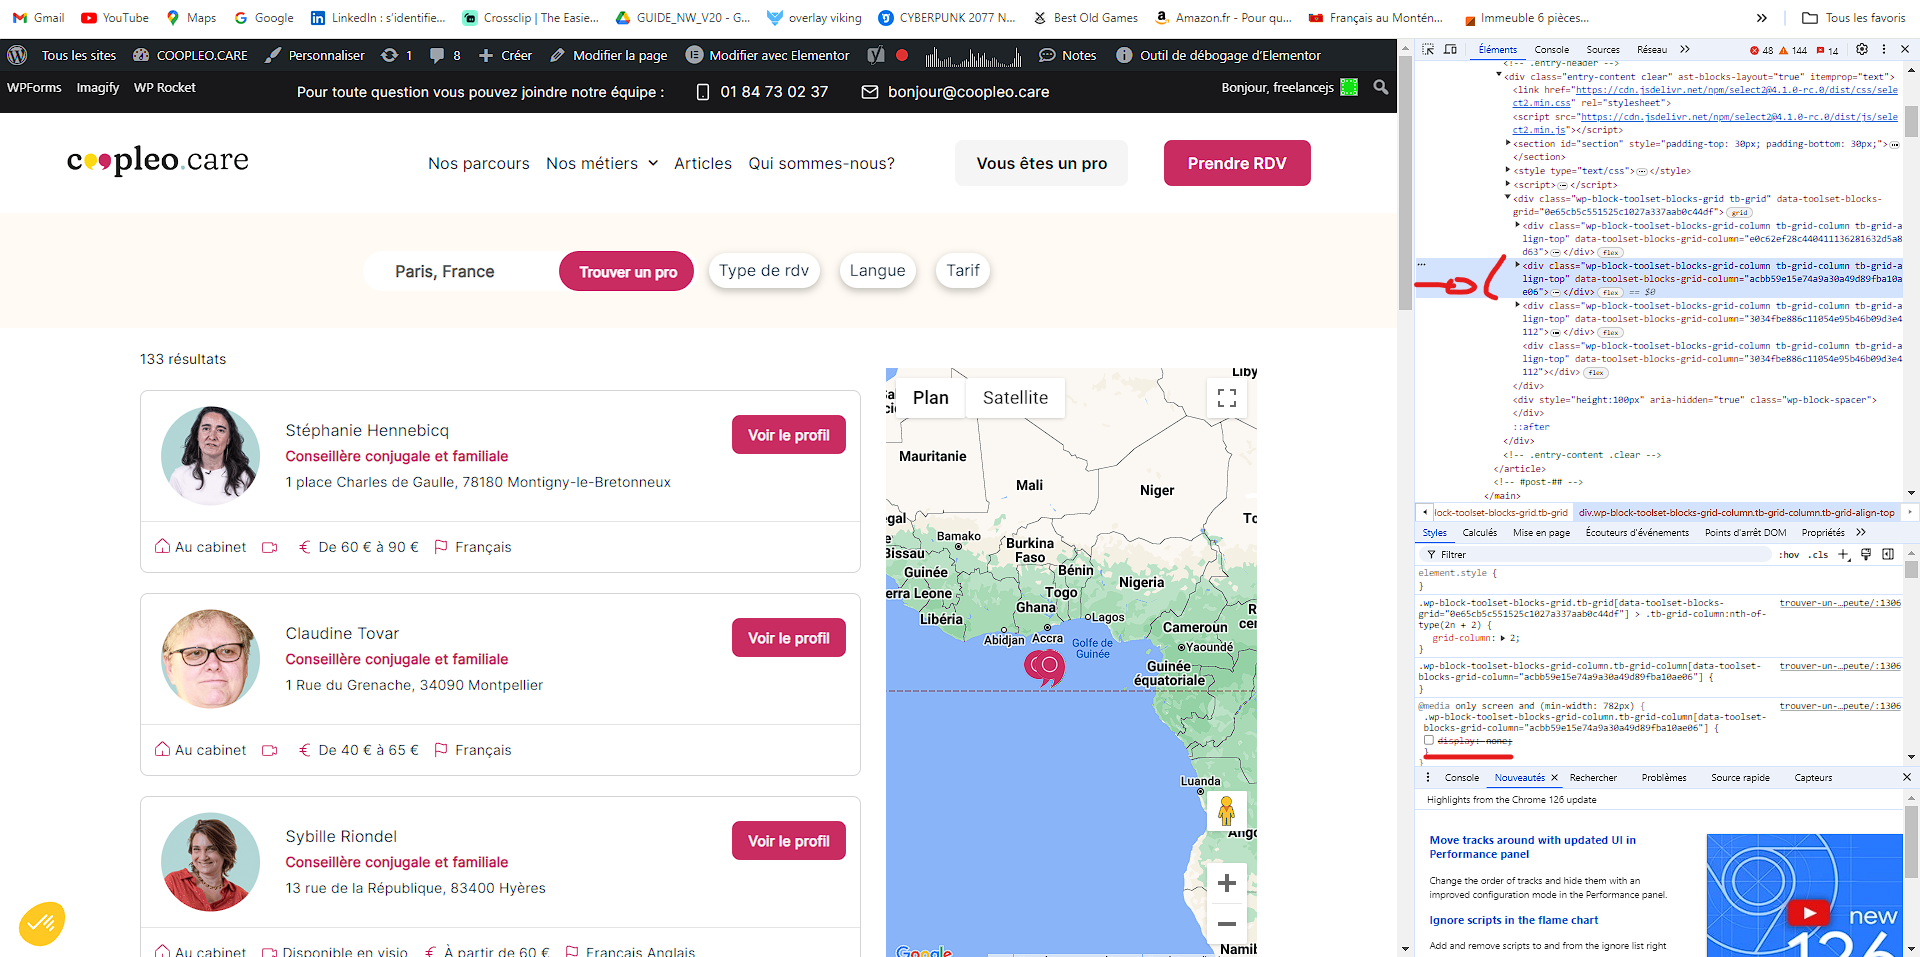Switch the map to Satellite view

coord(1015,398)
